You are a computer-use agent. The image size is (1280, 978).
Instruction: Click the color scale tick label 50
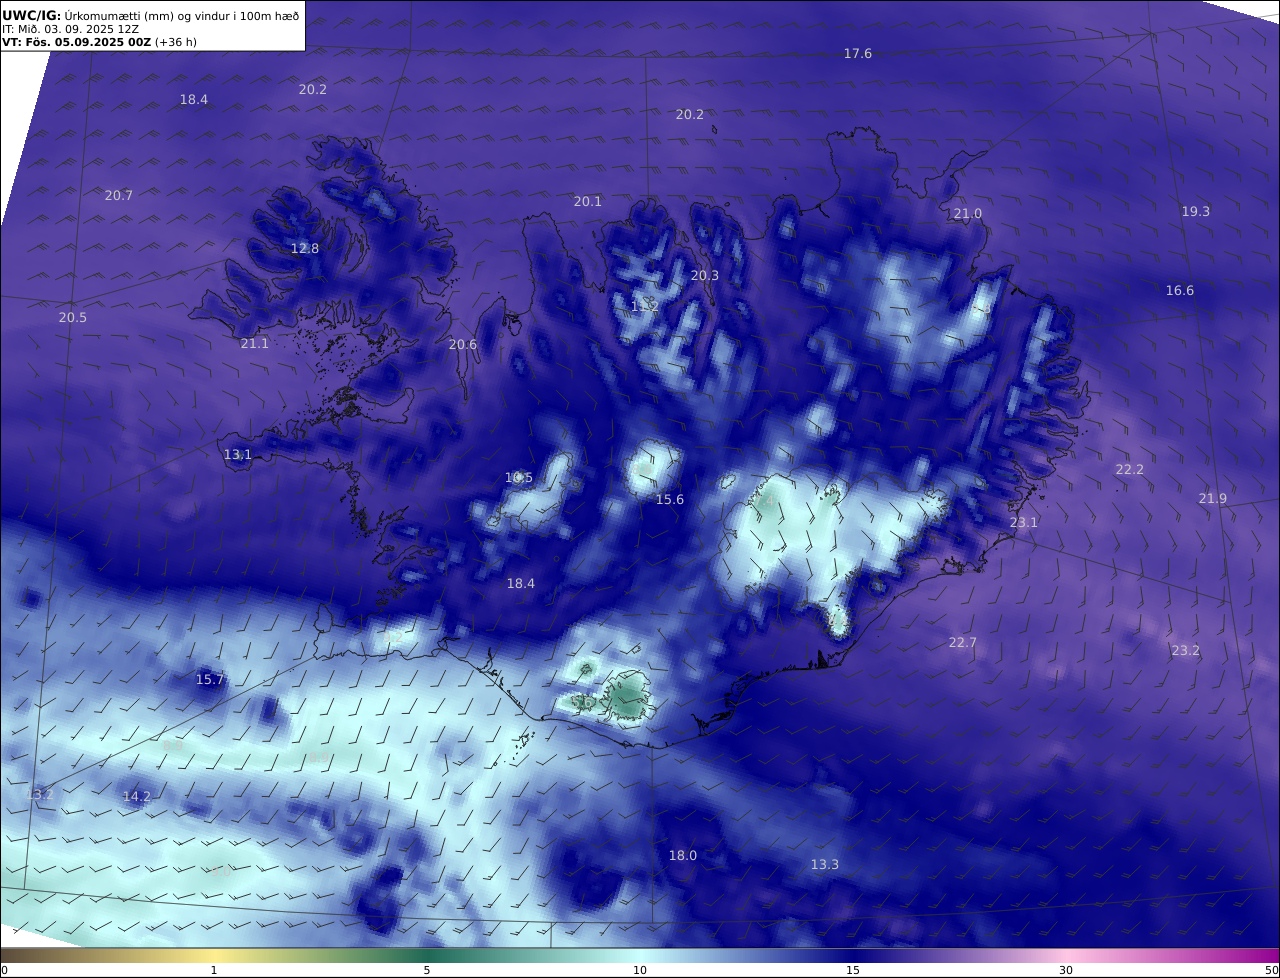(1272, 970)
